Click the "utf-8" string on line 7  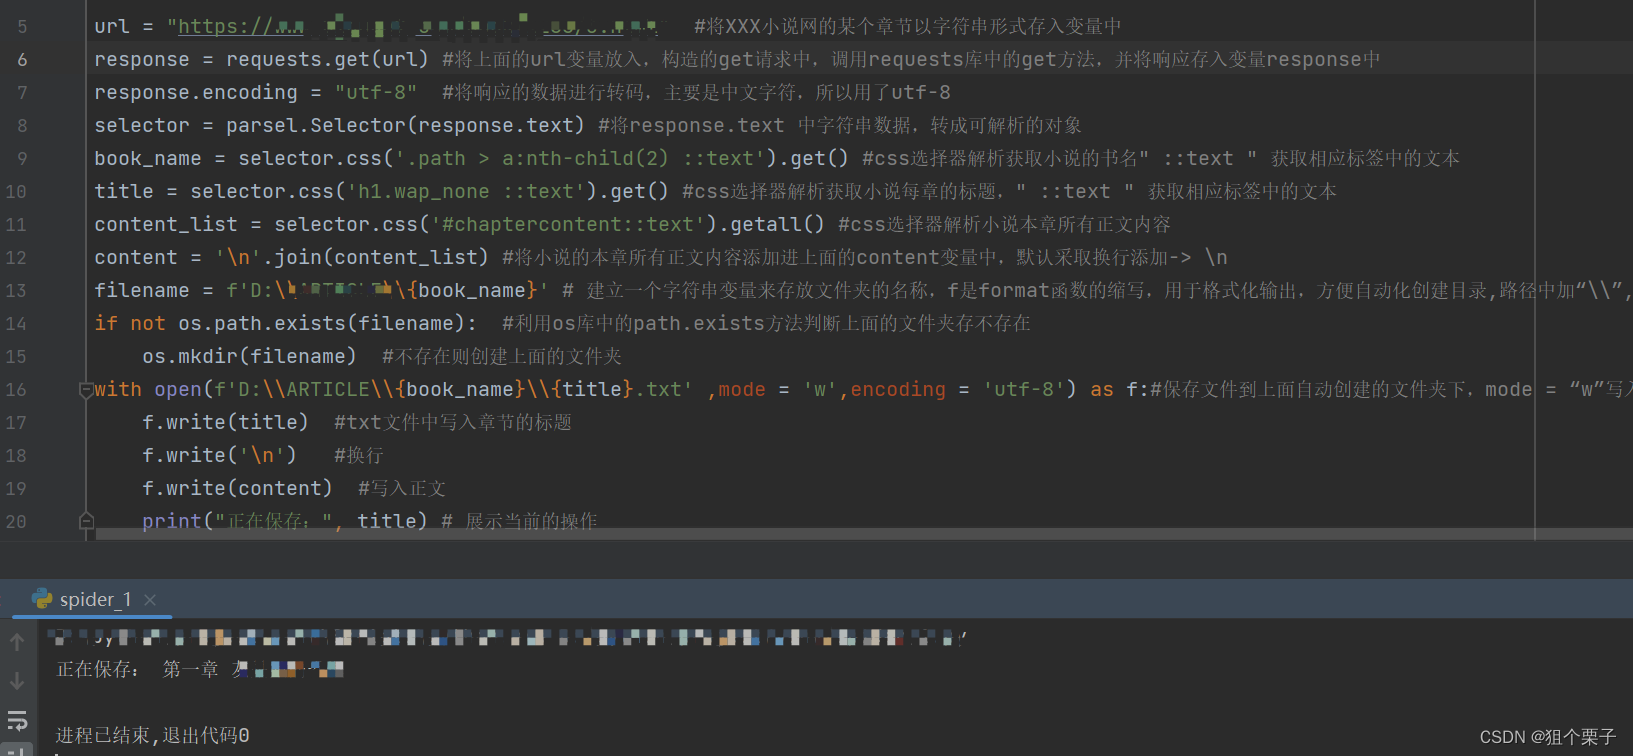pos(376,92)
